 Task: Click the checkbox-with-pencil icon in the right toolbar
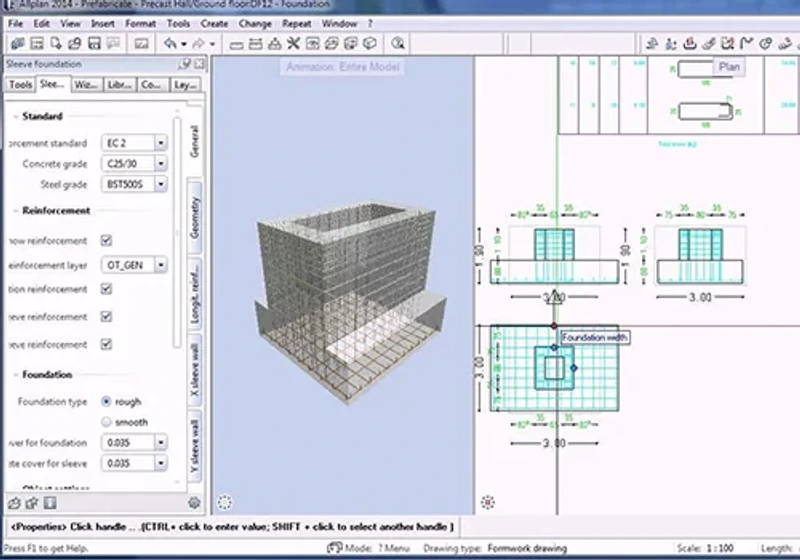(x=728, y=44)
